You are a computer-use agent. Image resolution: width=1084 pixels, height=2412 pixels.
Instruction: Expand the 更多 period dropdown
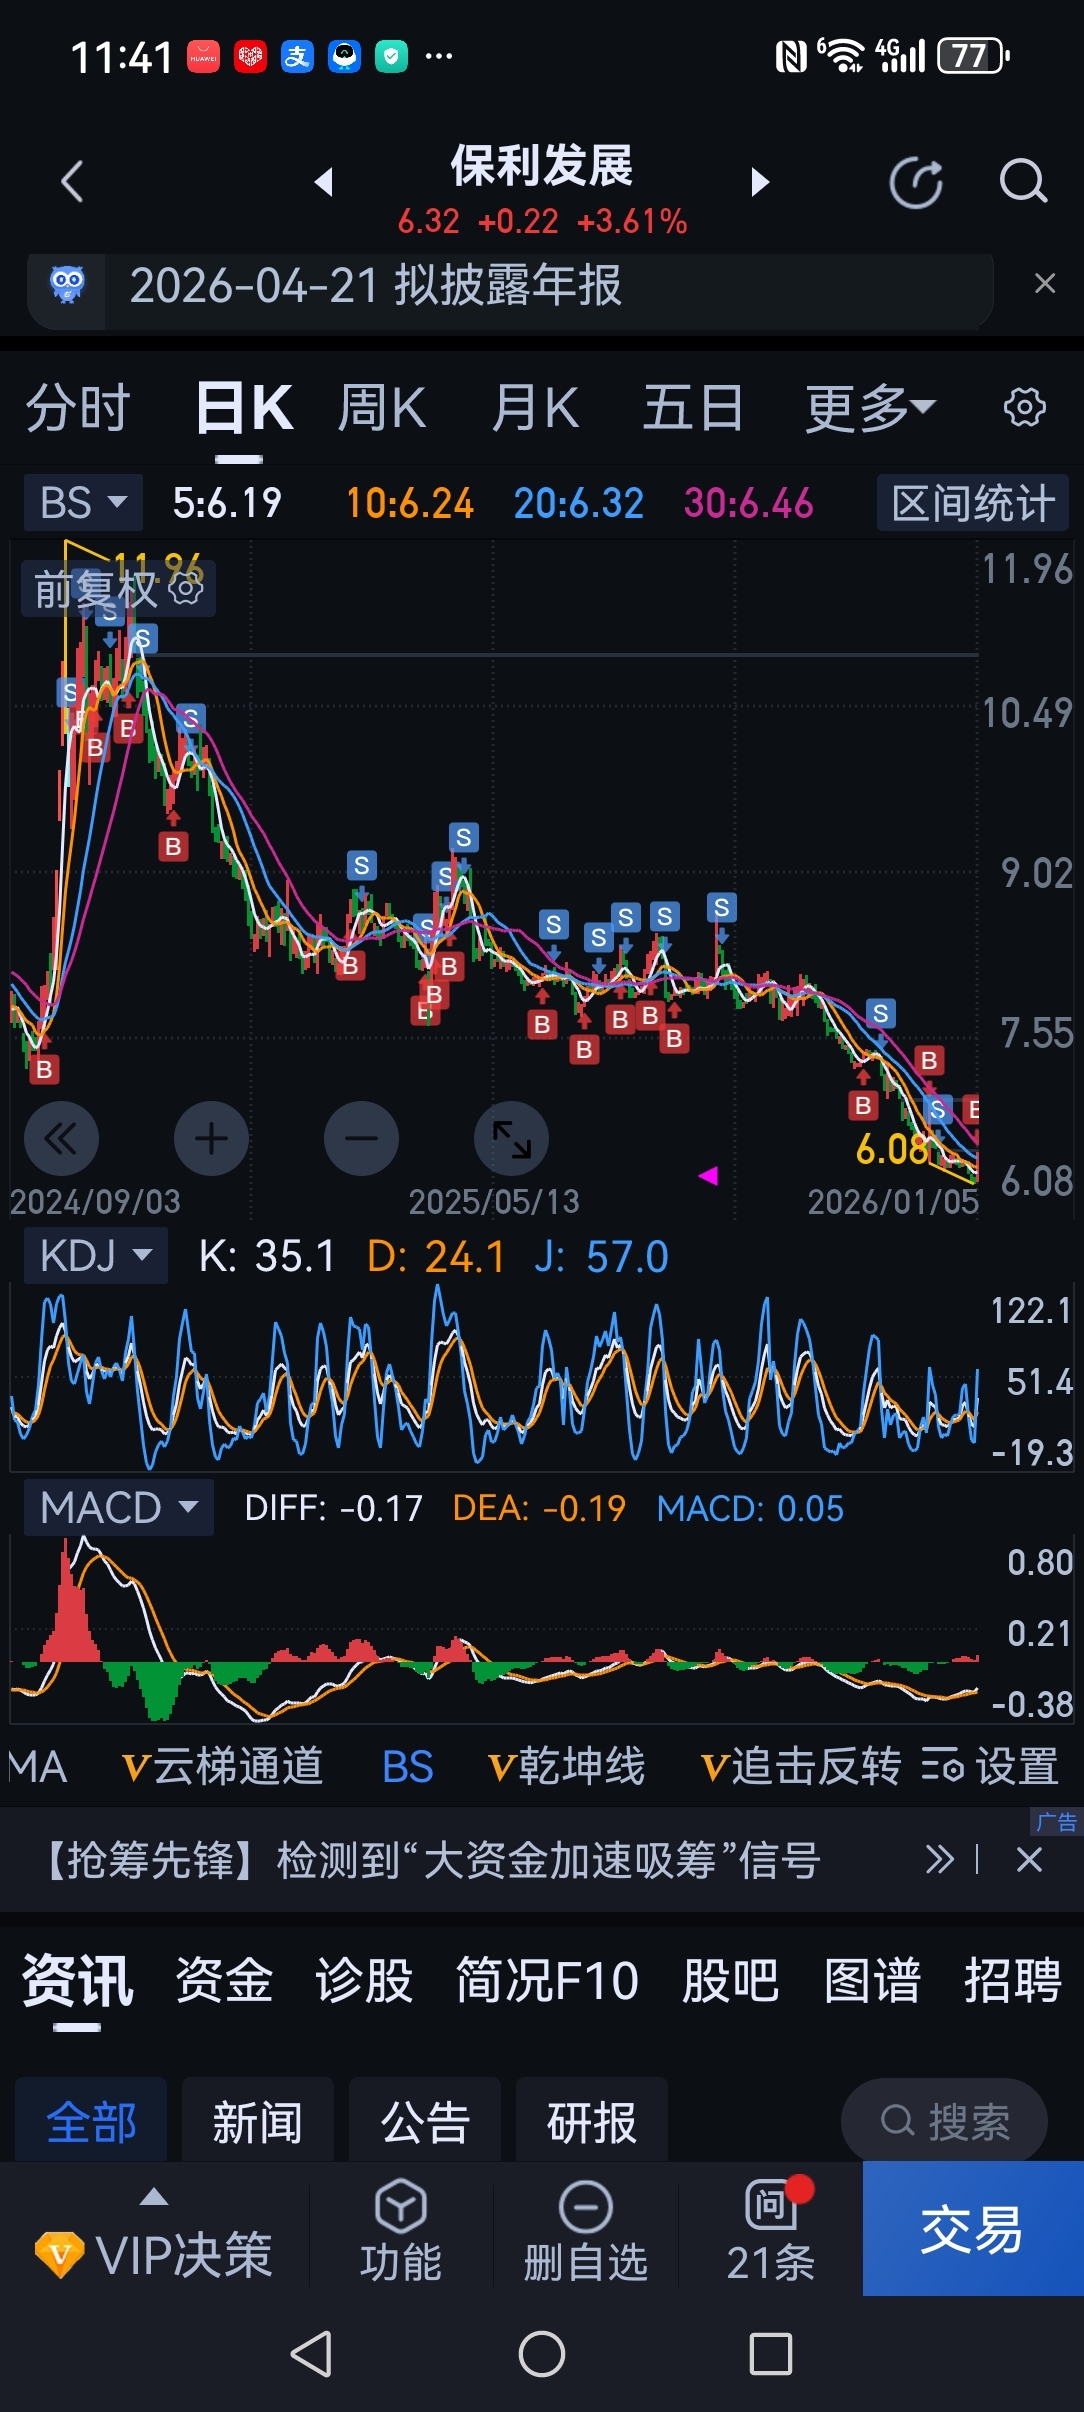(870, 408)
